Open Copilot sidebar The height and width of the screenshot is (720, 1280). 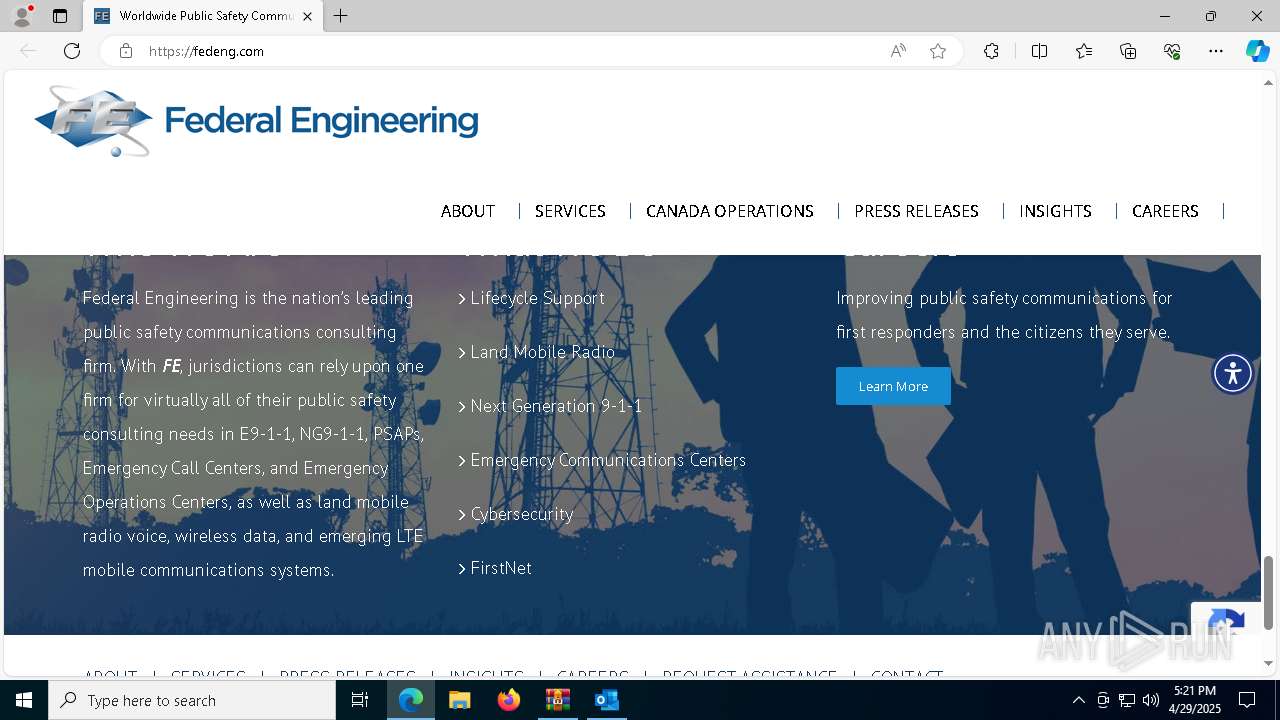[x=1257, y=51]
